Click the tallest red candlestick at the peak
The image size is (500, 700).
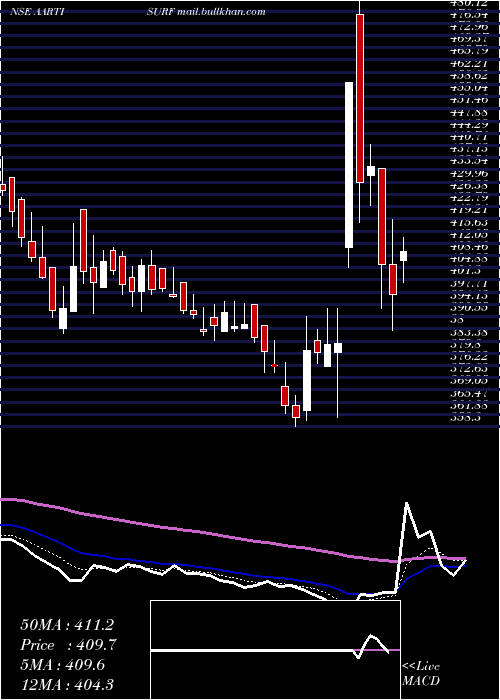360,98
